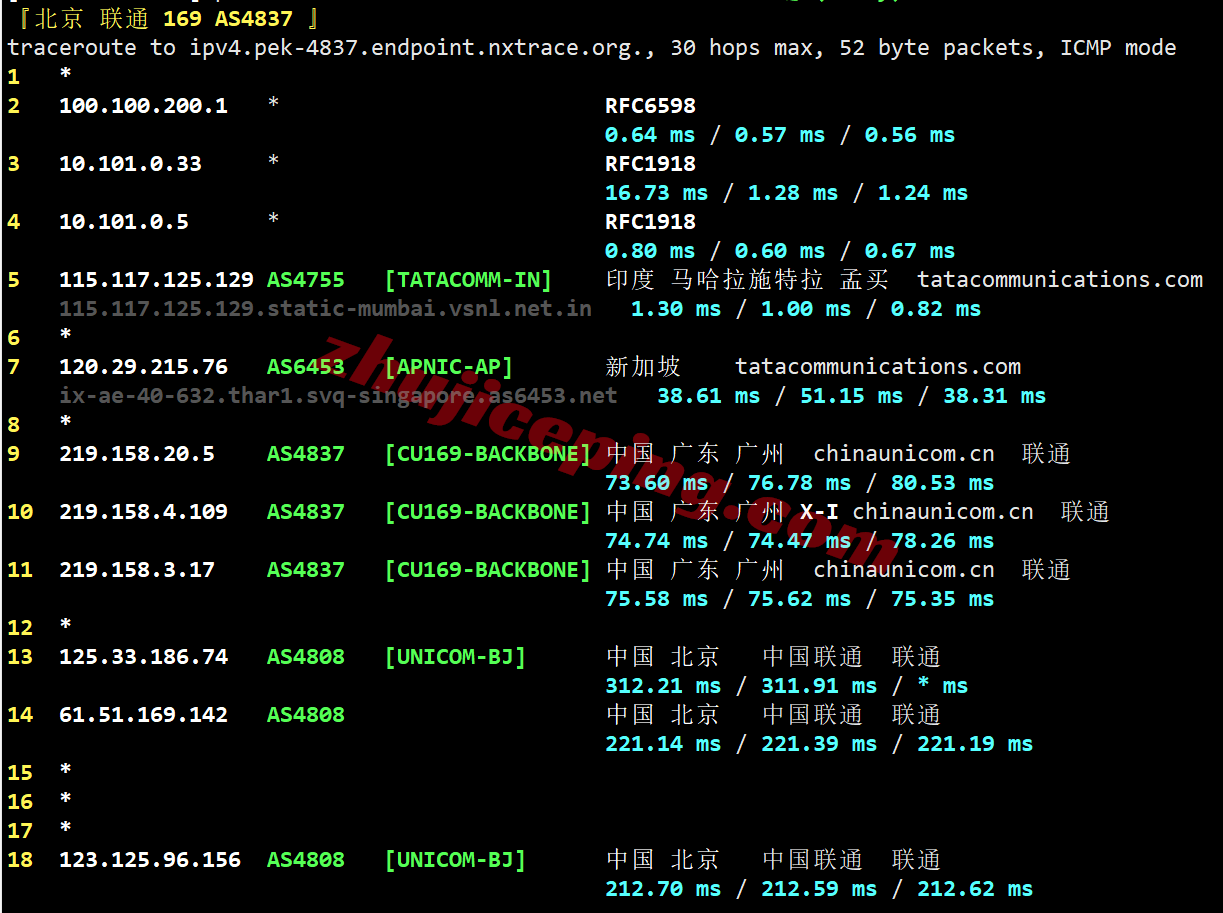Image resolution: width=1223 pixels, height=913 pixels.
Task: Select [UNICOM-BJ] tag on hop 13
Action: [x=455, y=656]
